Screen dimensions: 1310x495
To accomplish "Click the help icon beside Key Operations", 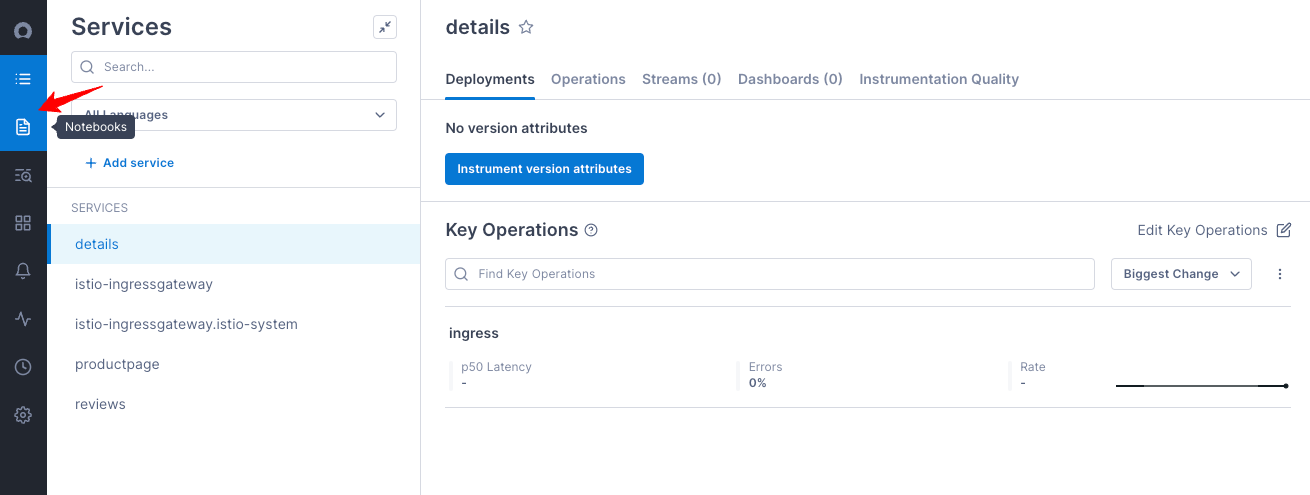I will click(591, 231).
